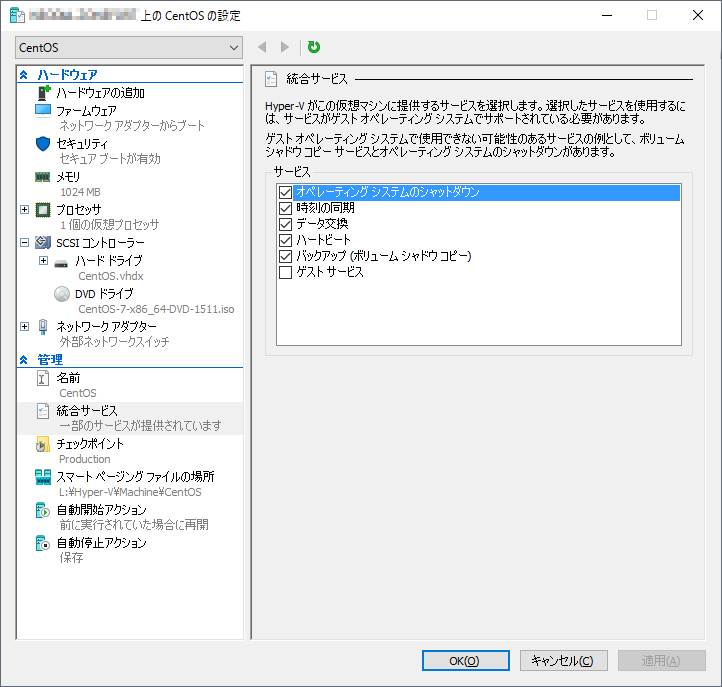Viewport: 722px width, 687px height.
Task: Select the メモリ chip icon
Action: pyautogui.click(x=43, y=177)
